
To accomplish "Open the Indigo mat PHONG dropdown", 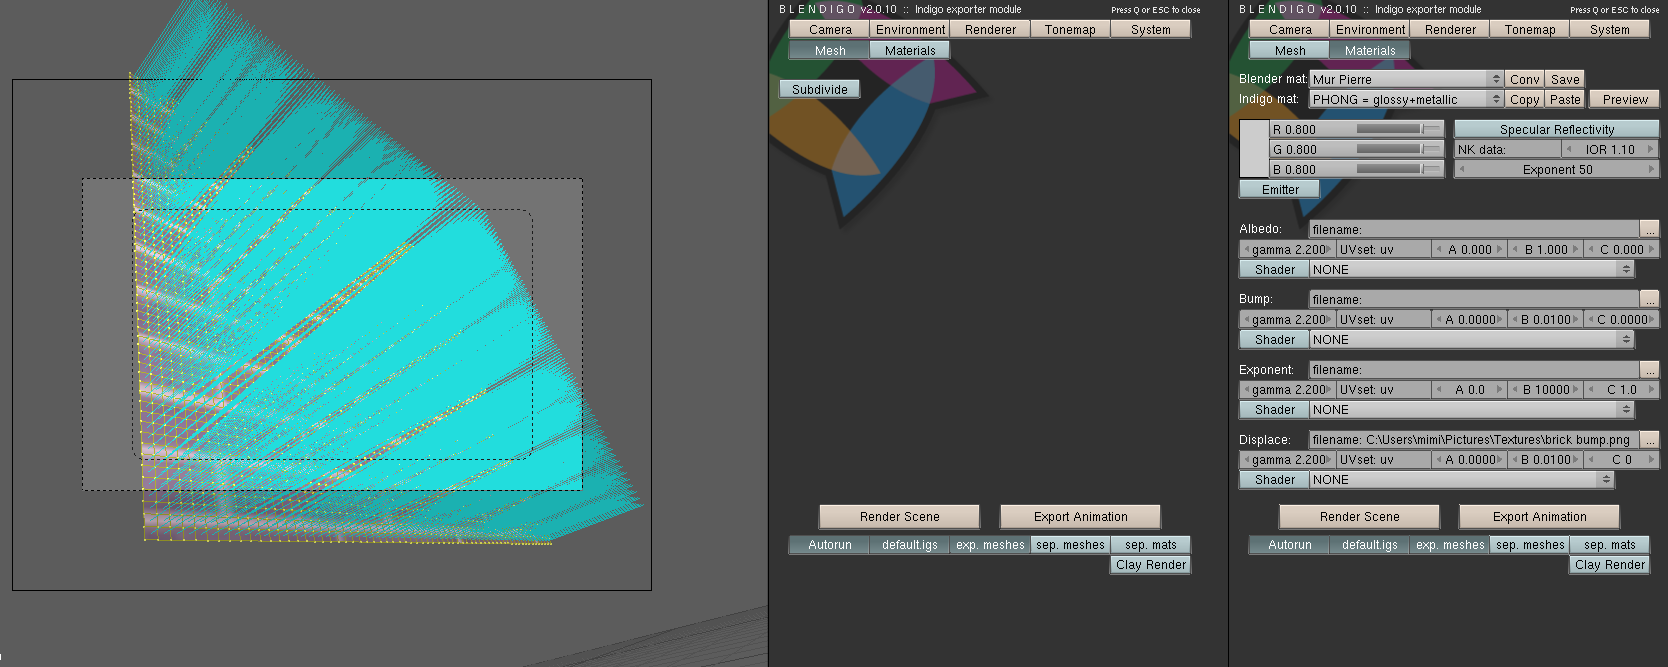I will pyautogui.click(x=1407, y=99).
